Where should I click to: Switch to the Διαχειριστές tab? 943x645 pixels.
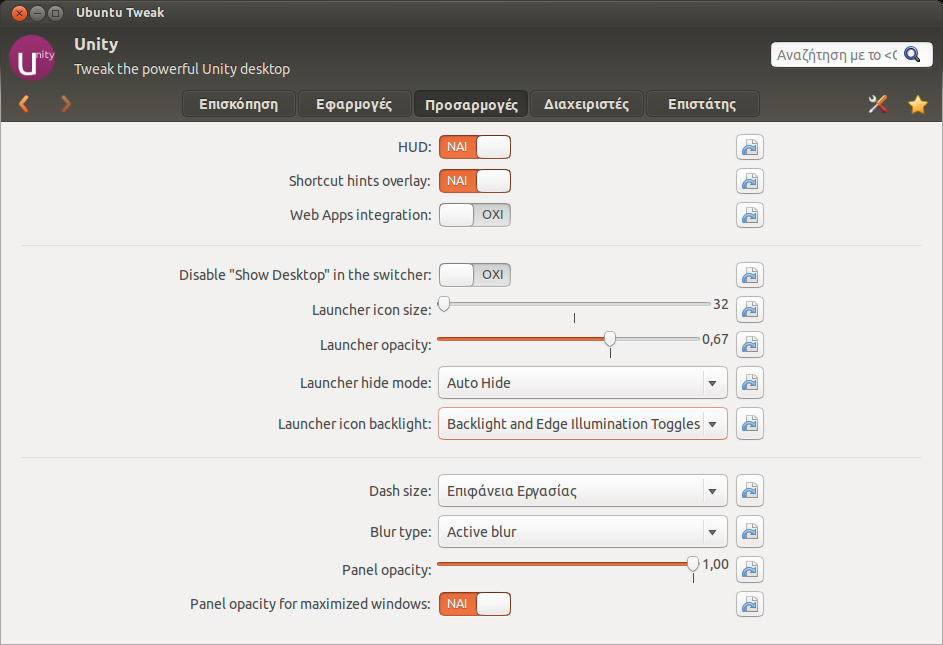[586, 104]
